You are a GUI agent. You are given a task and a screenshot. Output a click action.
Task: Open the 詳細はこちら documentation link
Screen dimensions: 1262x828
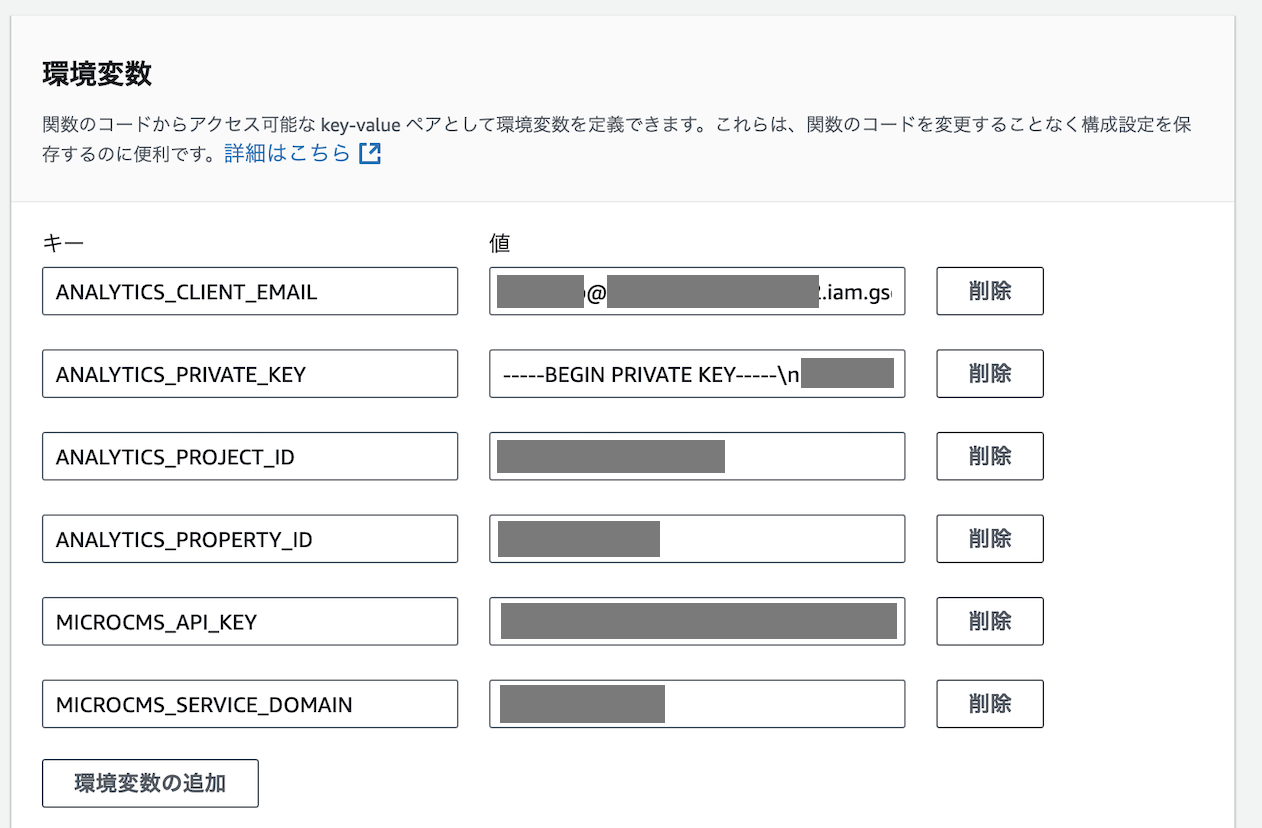point(287,154)
